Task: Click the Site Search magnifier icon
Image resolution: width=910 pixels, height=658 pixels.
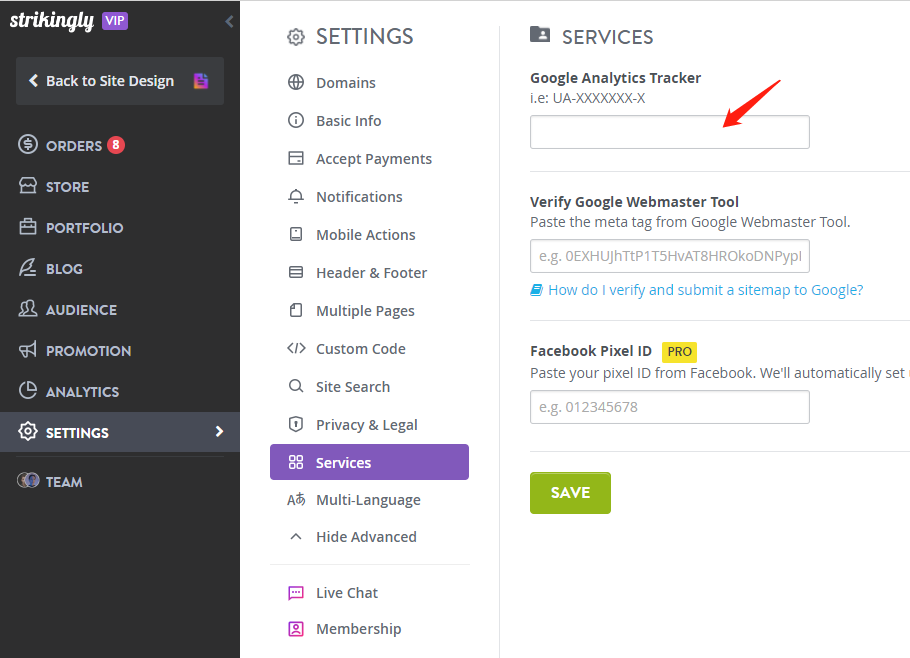Action: tap(296, 386)
